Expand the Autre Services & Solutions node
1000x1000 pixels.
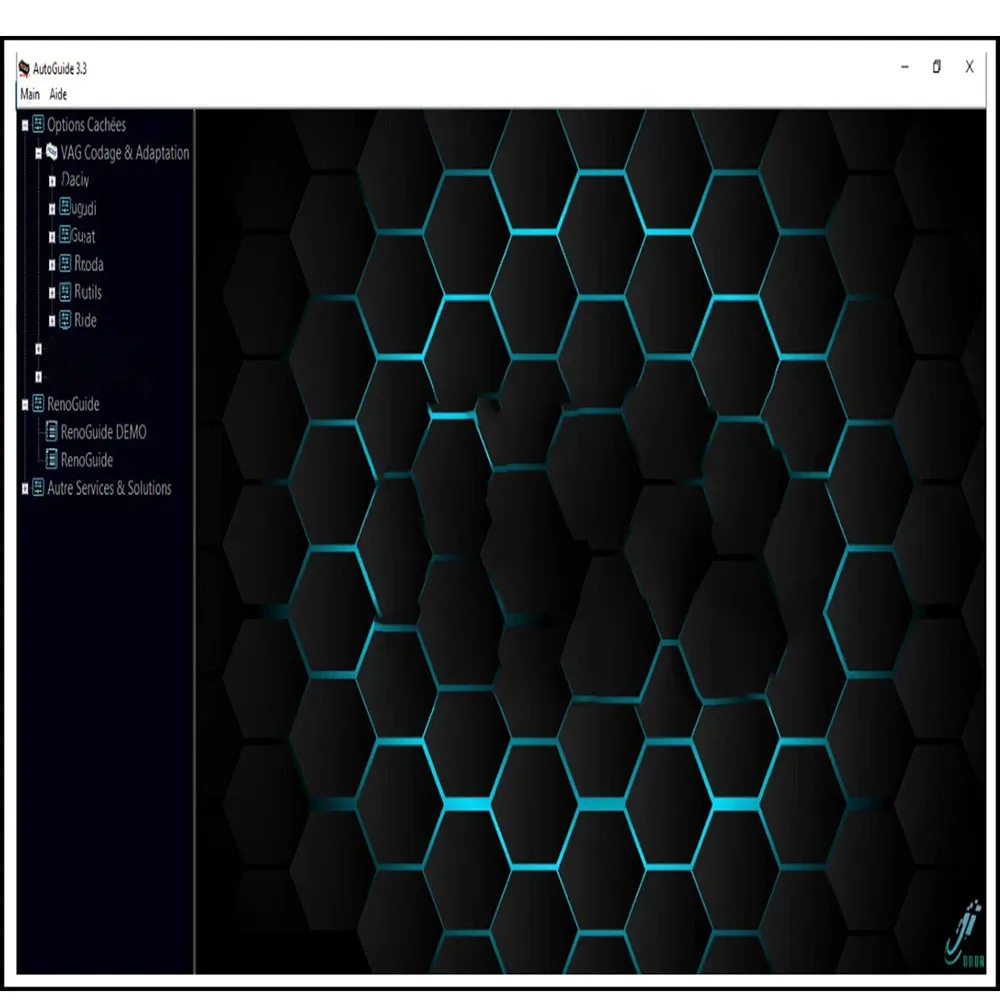[25, 489]
